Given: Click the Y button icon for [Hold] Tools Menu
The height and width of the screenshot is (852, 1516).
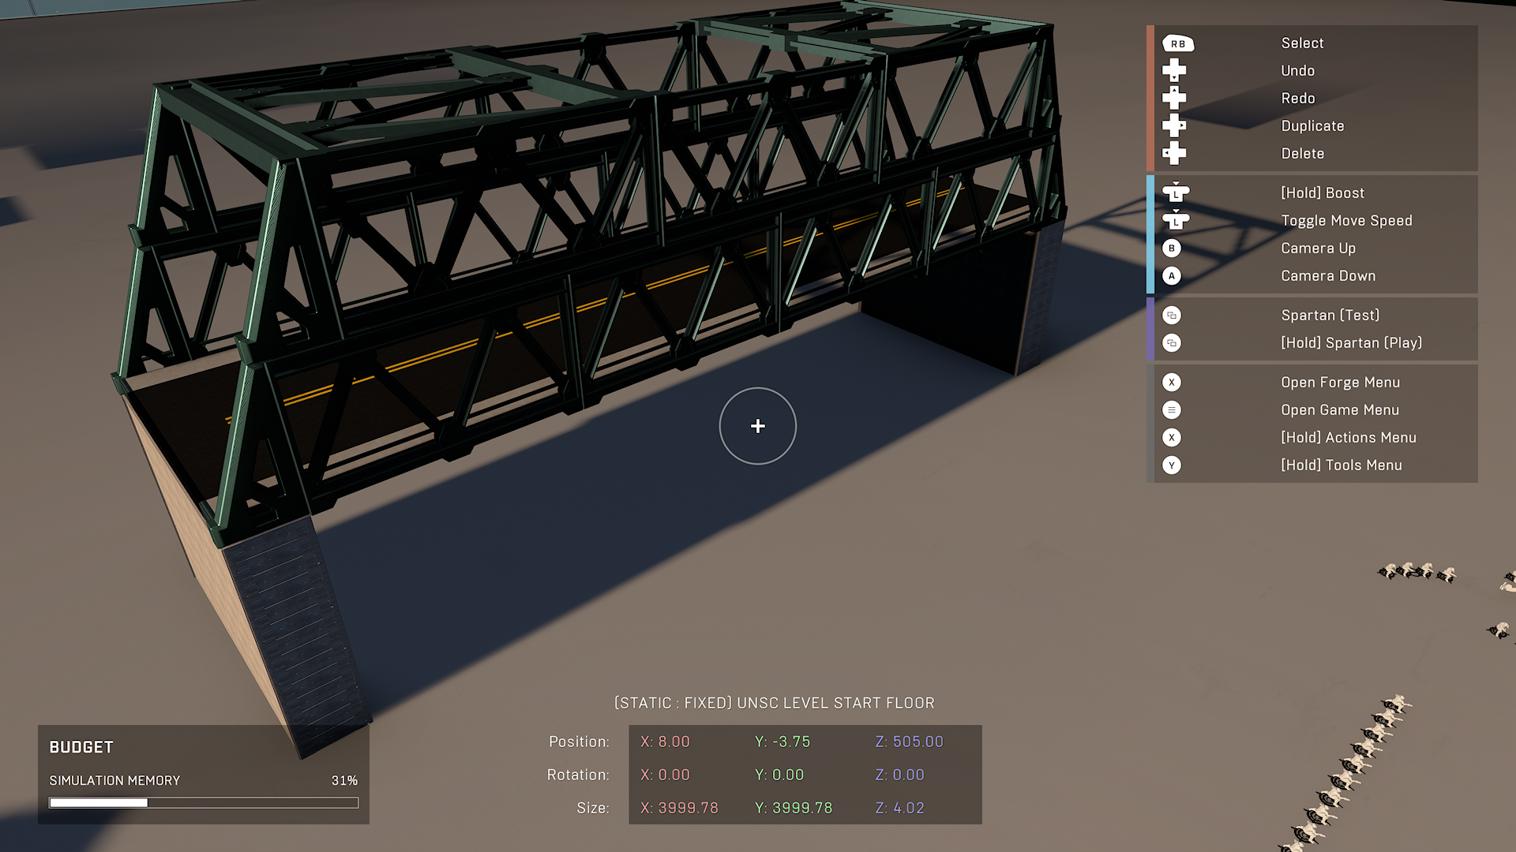Looking at the screenshot, I should (1172, 465).
